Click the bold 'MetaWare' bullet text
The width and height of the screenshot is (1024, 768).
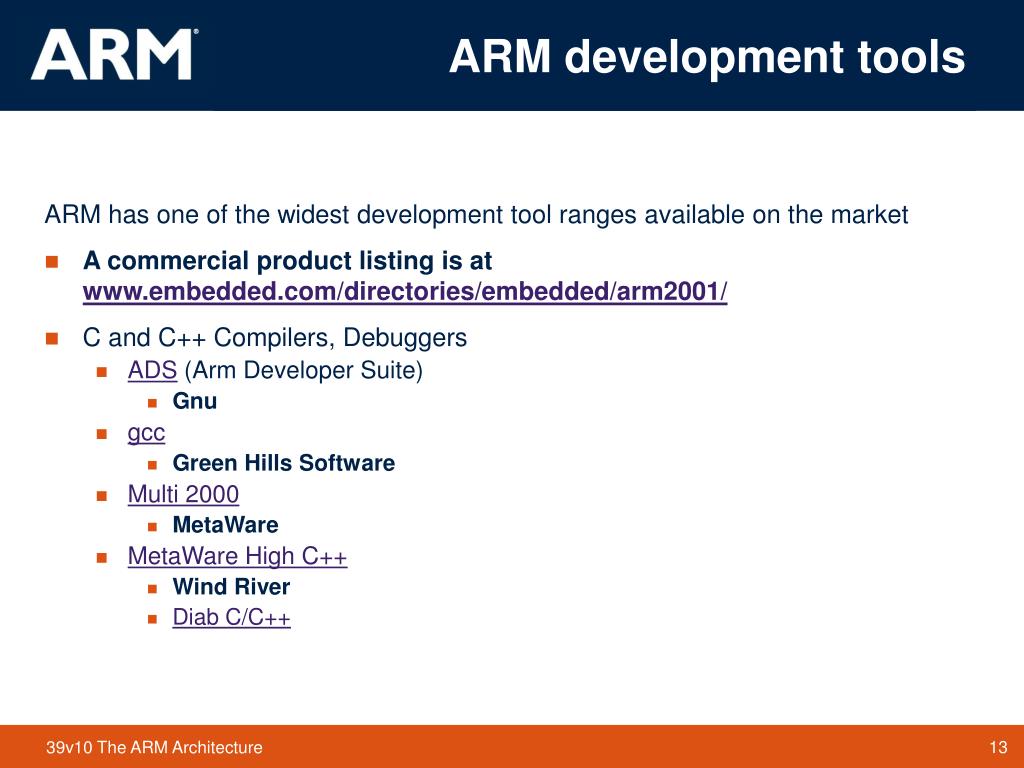click(x=225, y=525)
